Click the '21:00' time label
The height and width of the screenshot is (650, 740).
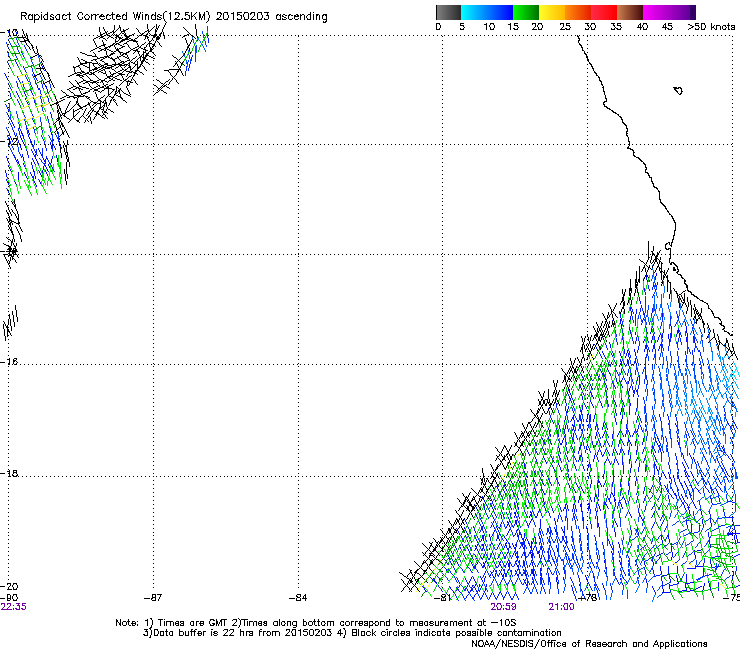[561, 607]
